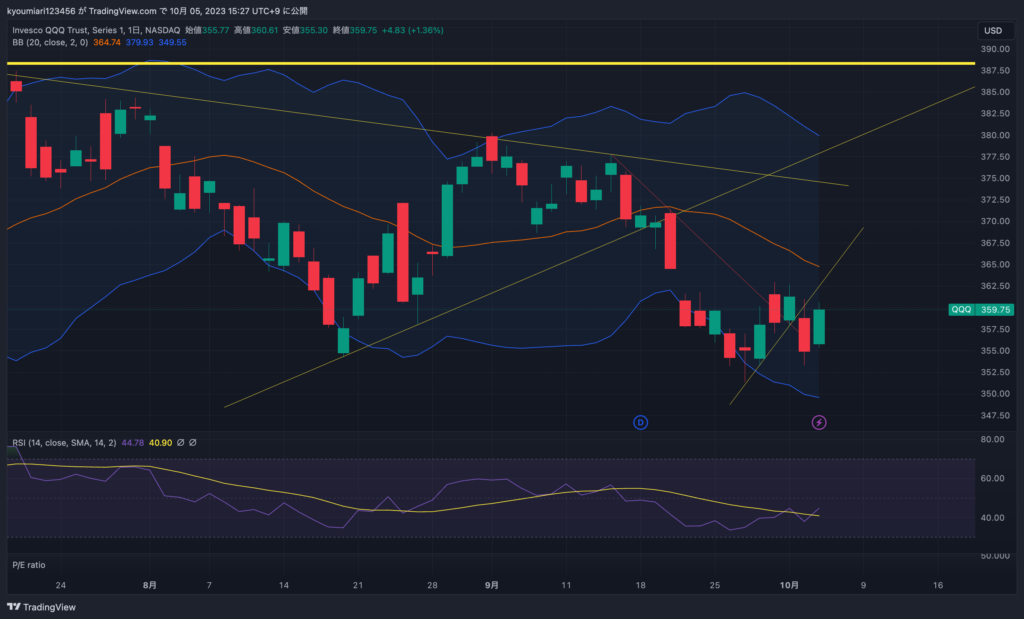Click the TradingView.com text in the header
The height and width of the screenshot is (619, 1024).
[123, 11]
